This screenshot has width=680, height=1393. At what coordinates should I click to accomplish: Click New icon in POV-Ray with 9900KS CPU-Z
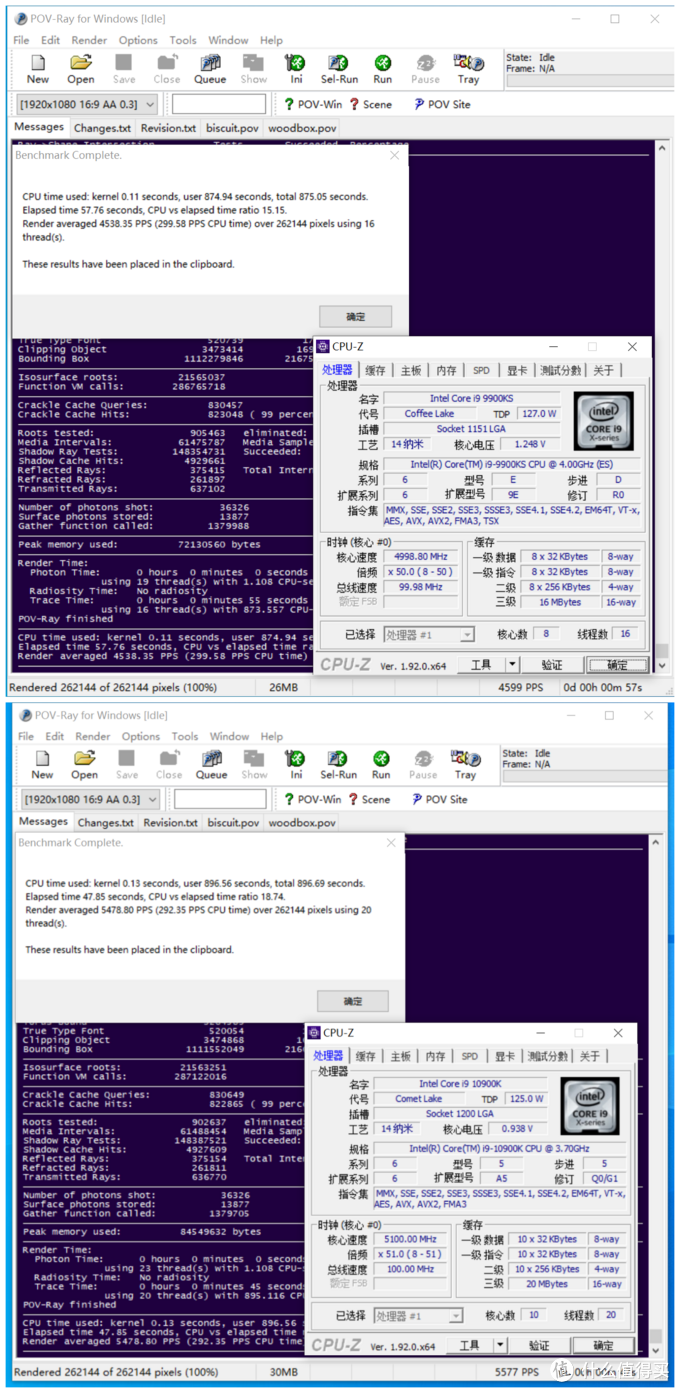(38, 69)
